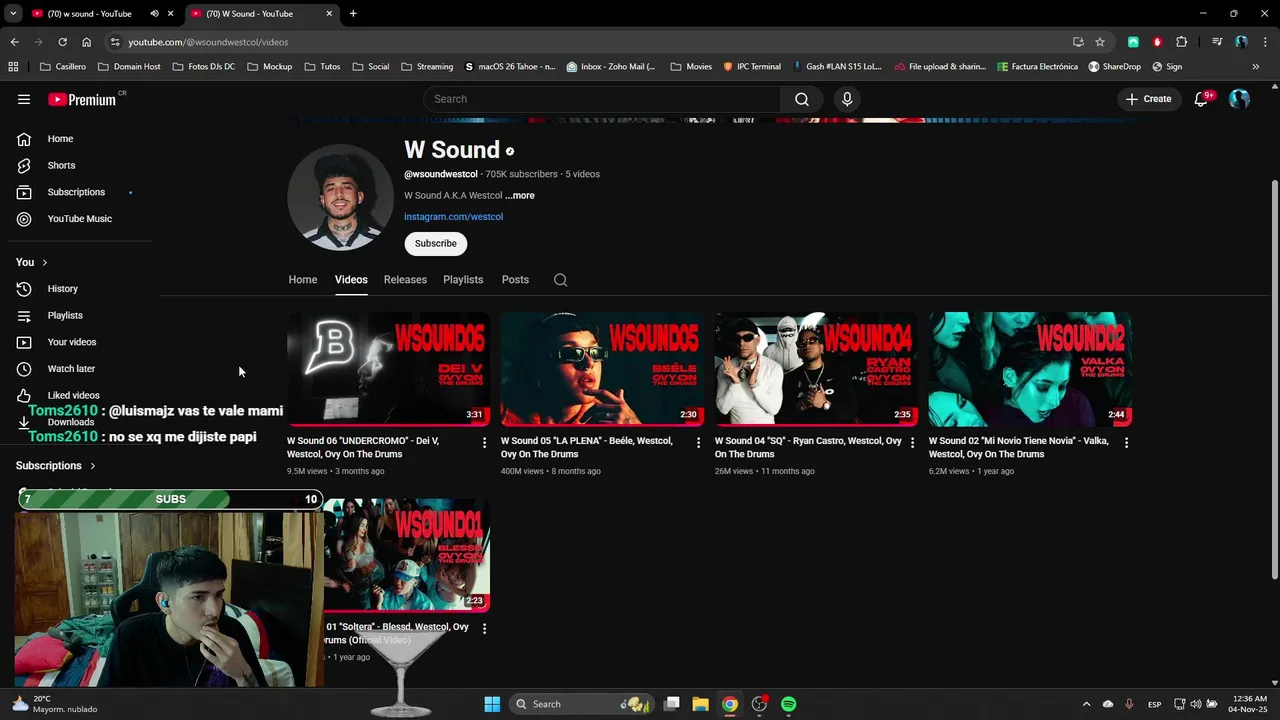1280x720 pixels.
Task: Click the Windows Start button
Action: (492, 704)
